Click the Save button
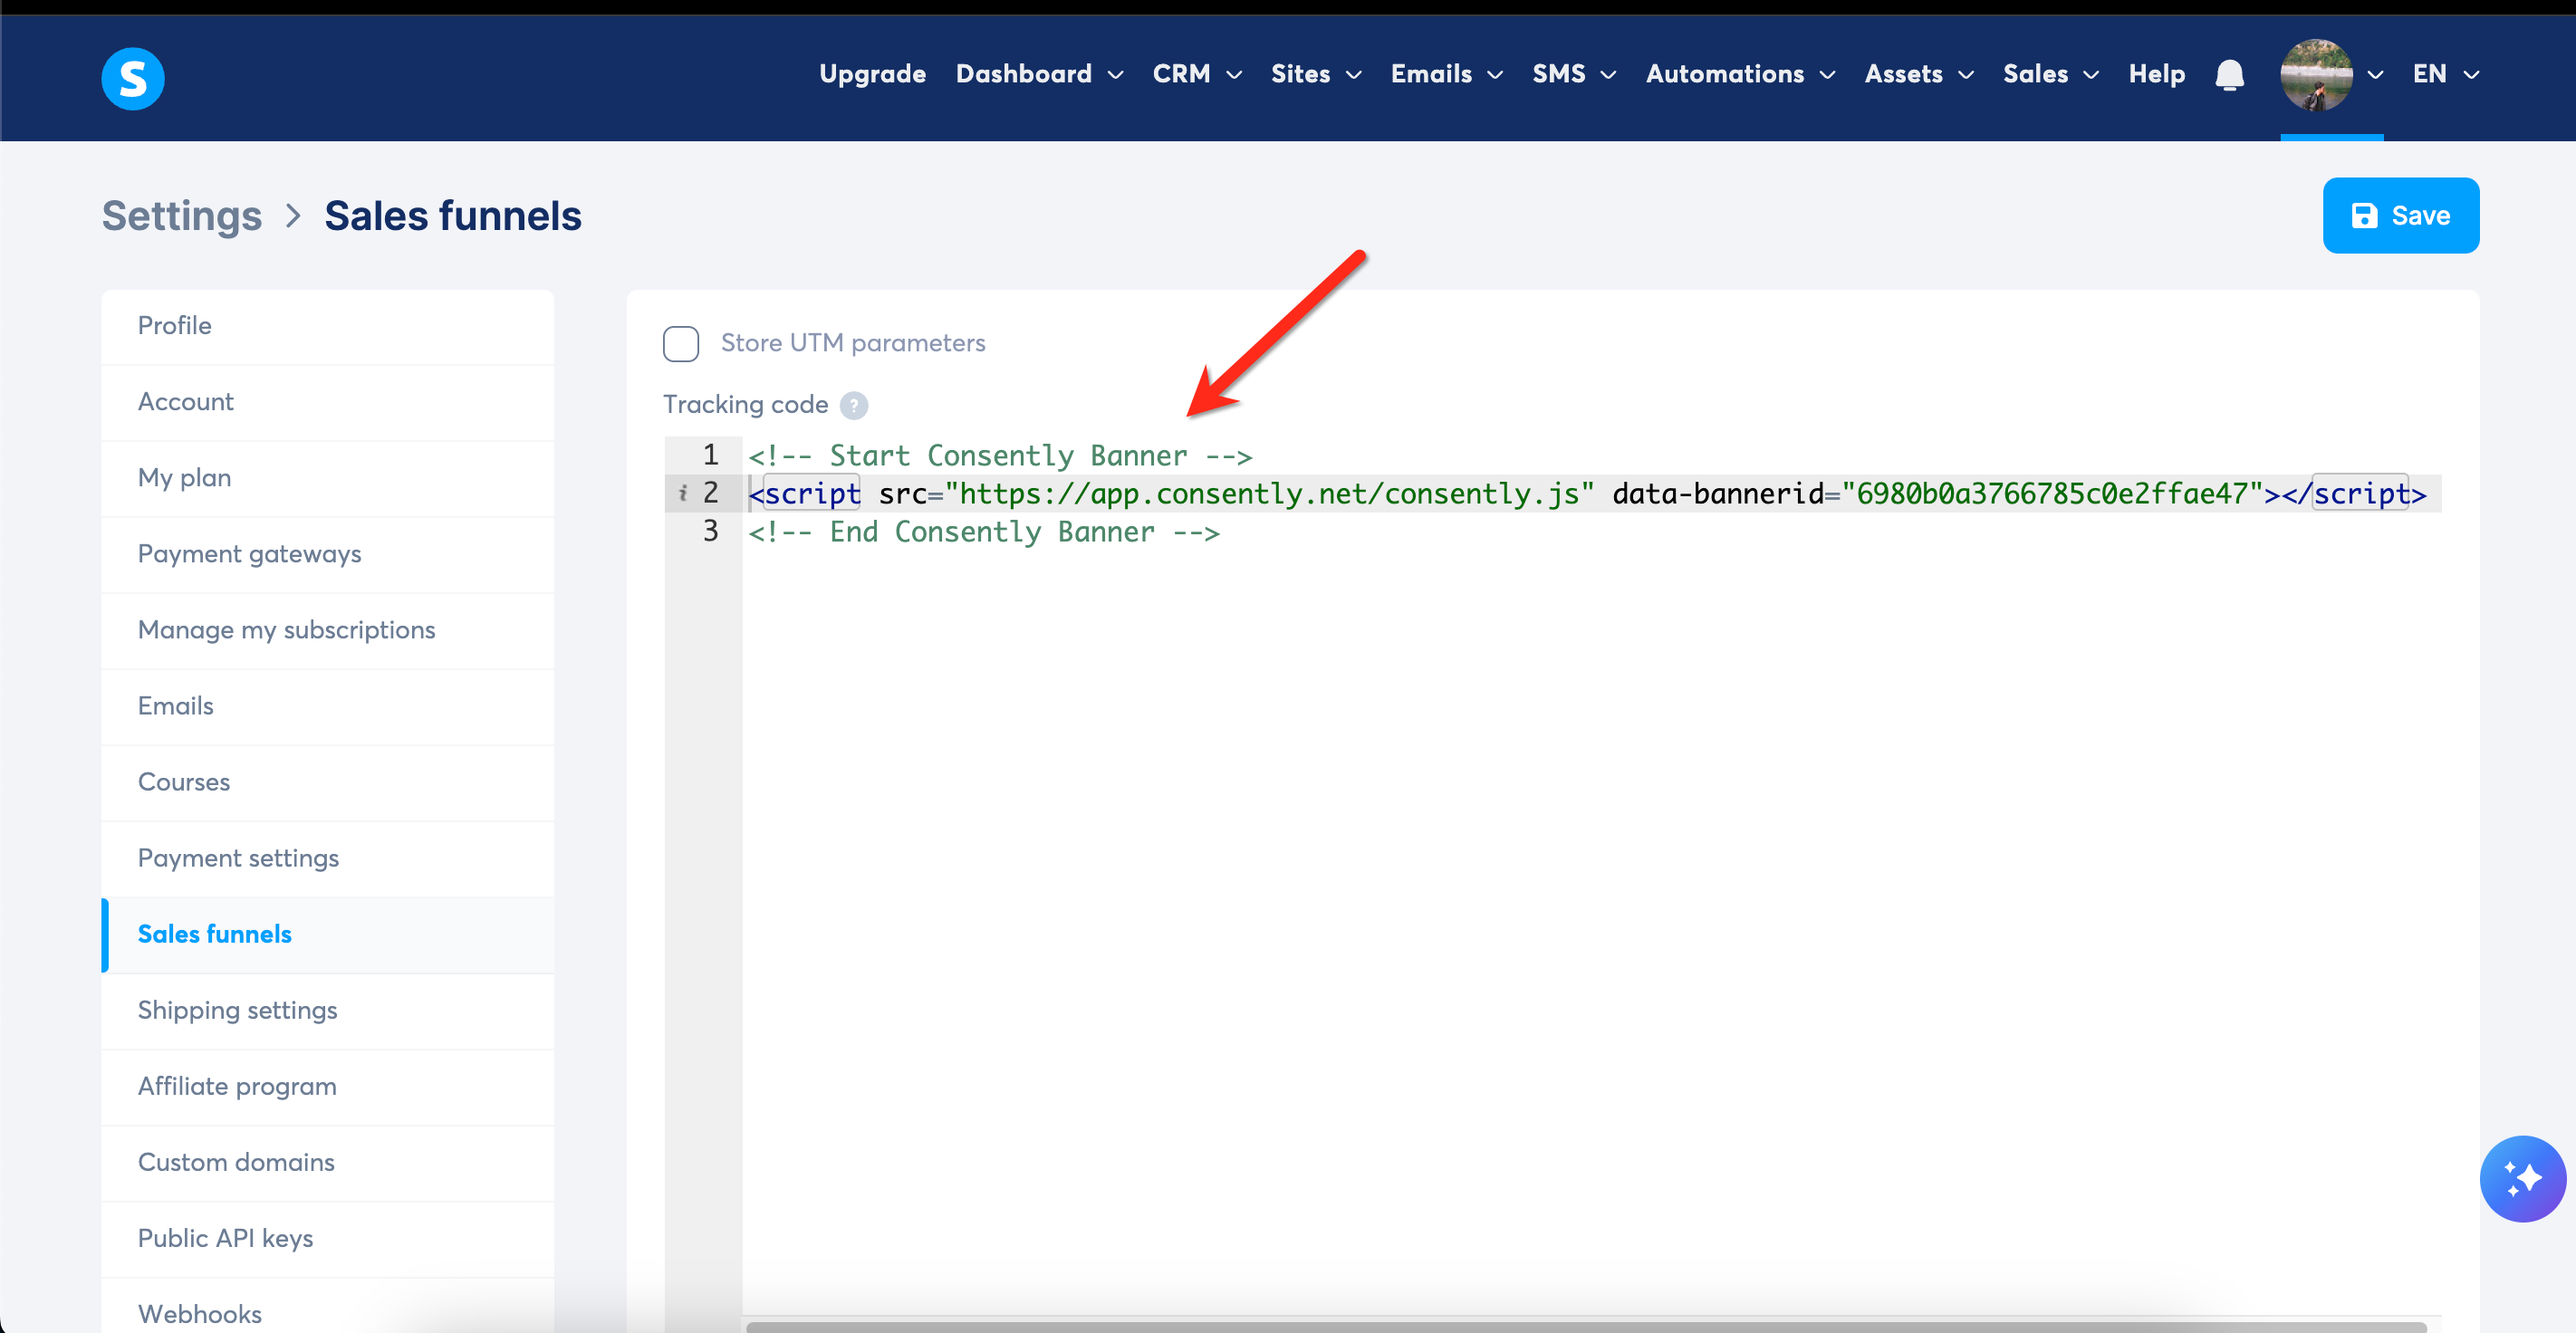The height and width of the screenshot is (1333, 2576). click(2400, 216)
